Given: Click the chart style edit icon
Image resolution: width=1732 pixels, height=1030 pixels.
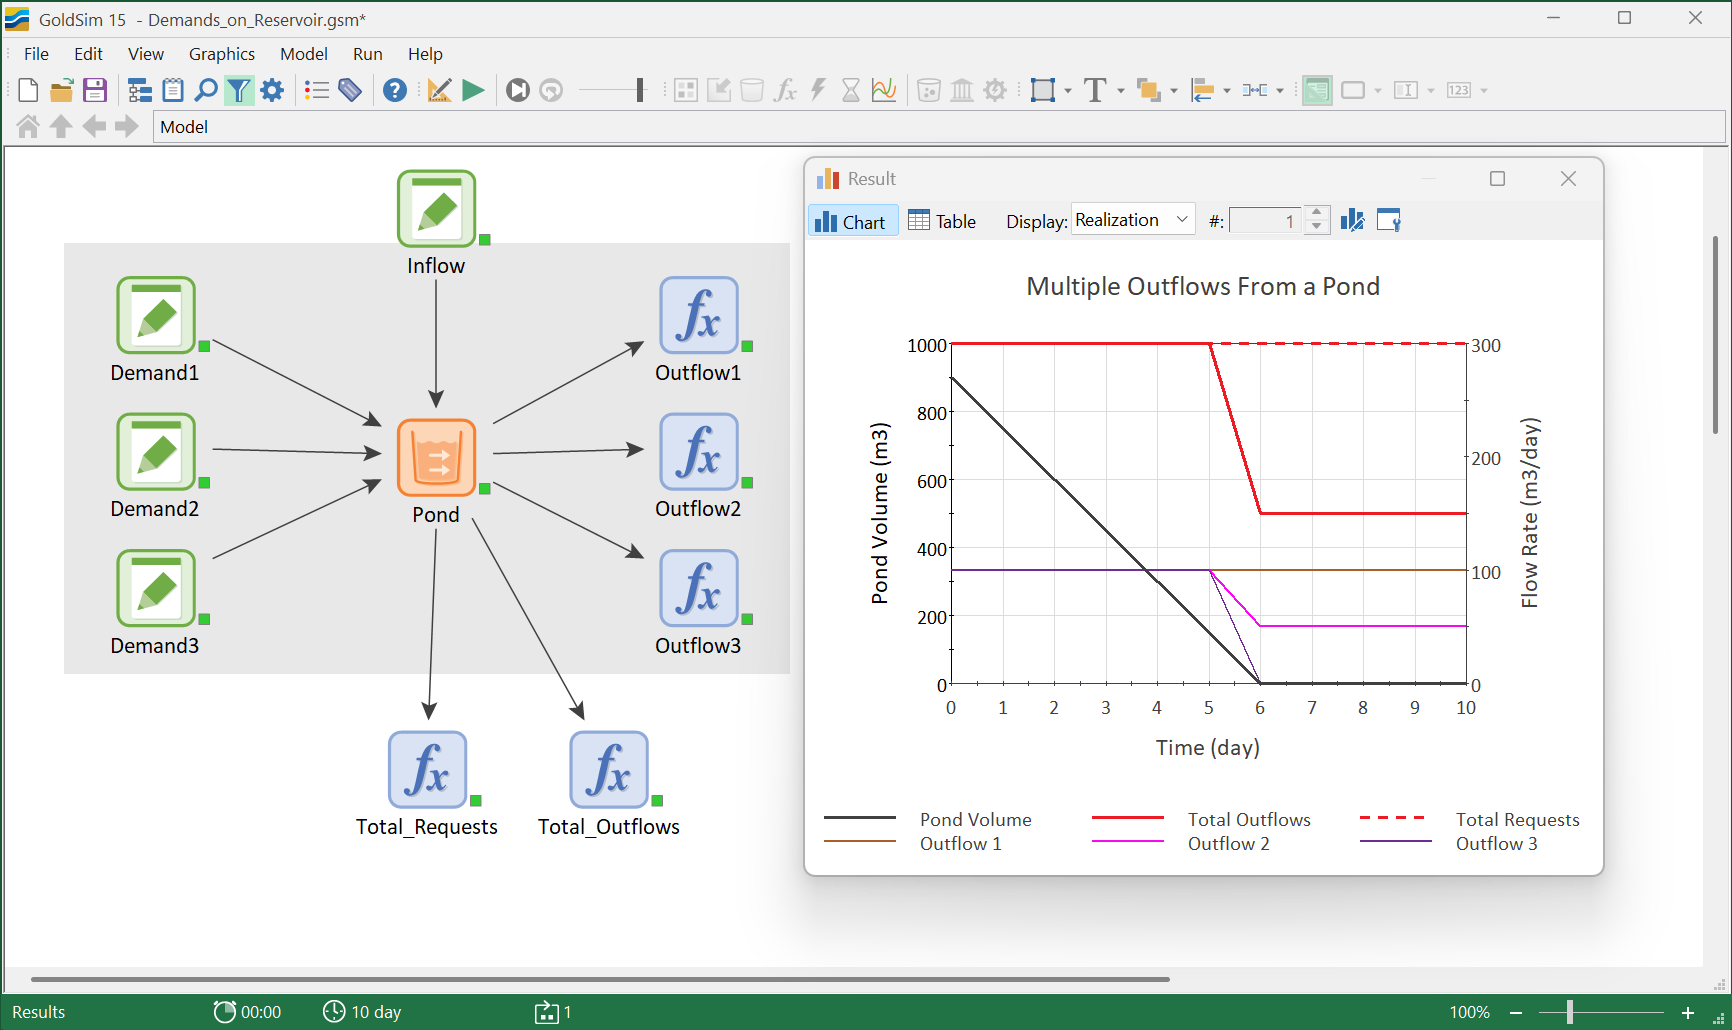Looking at the screenshot, I should pyautogui.click(x=1353, y=221).
